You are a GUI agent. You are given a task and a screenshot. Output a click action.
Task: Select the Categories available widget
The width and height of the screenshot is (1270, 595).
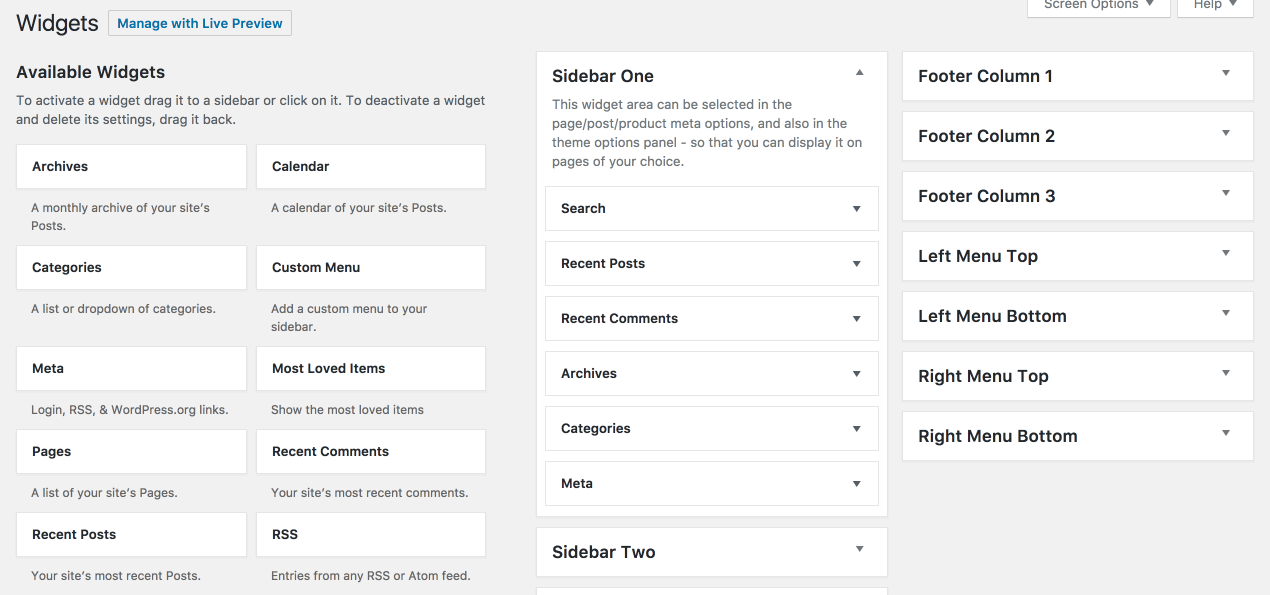click(x=131, y=267)
